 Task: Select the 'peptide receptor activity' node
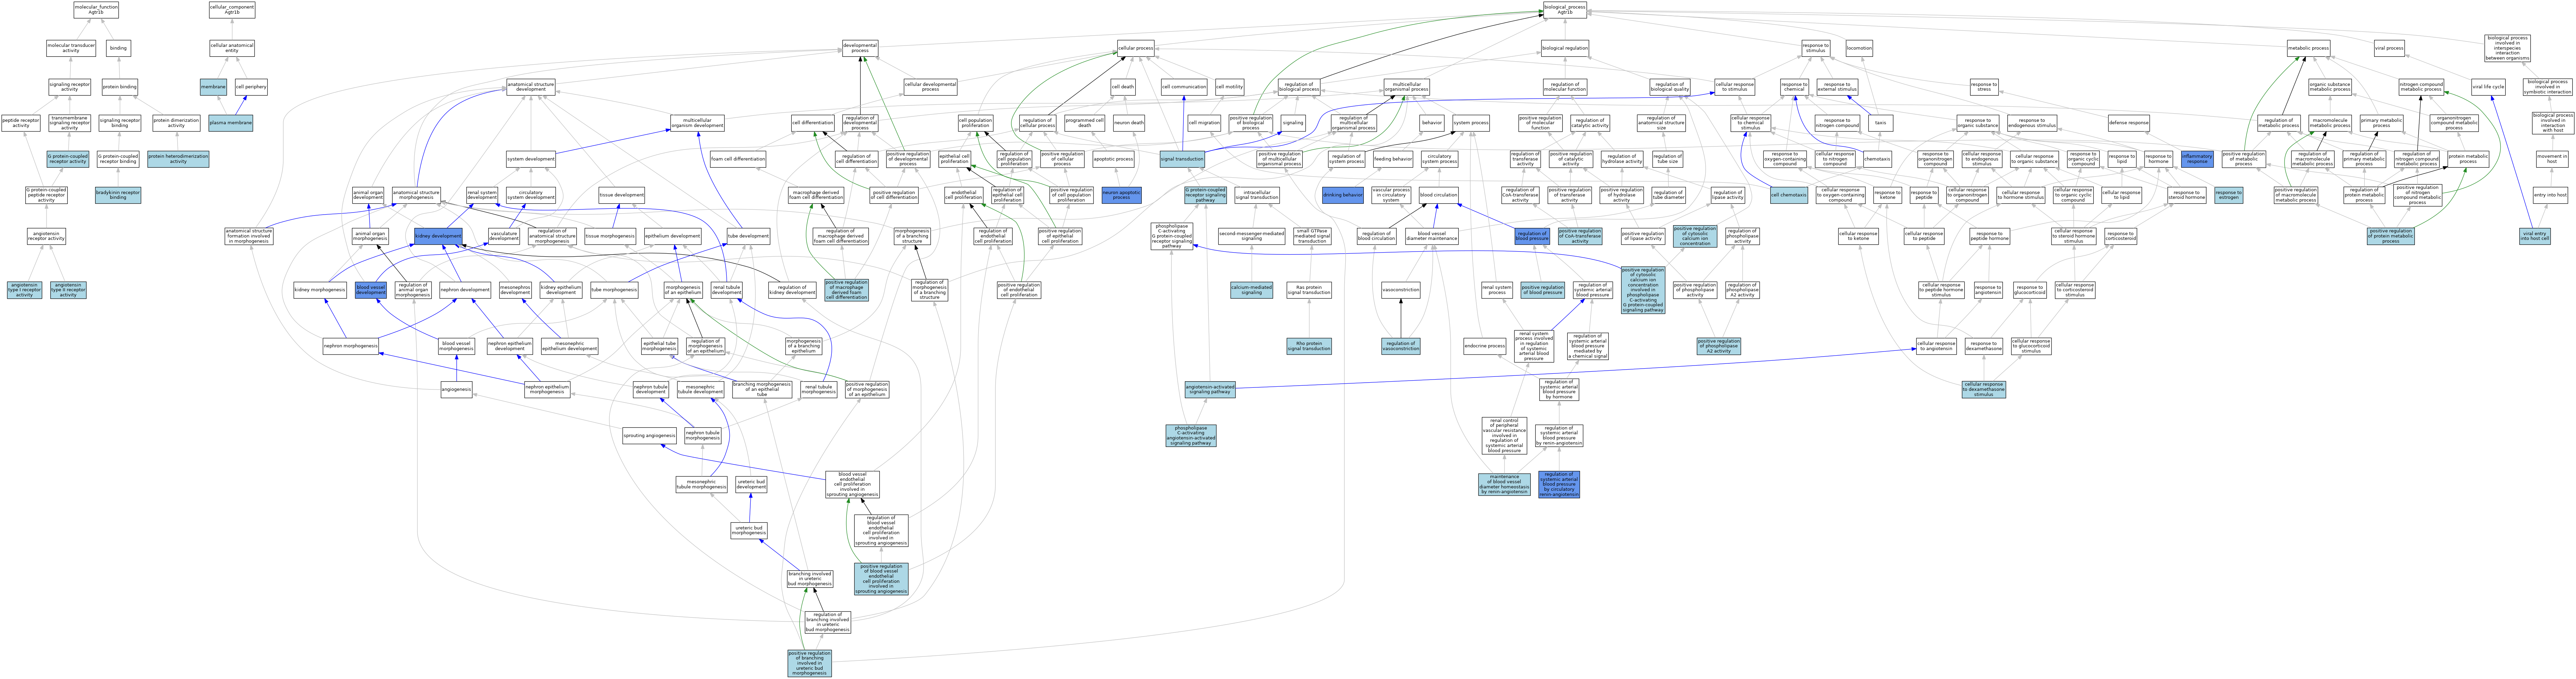pos(21,123)
